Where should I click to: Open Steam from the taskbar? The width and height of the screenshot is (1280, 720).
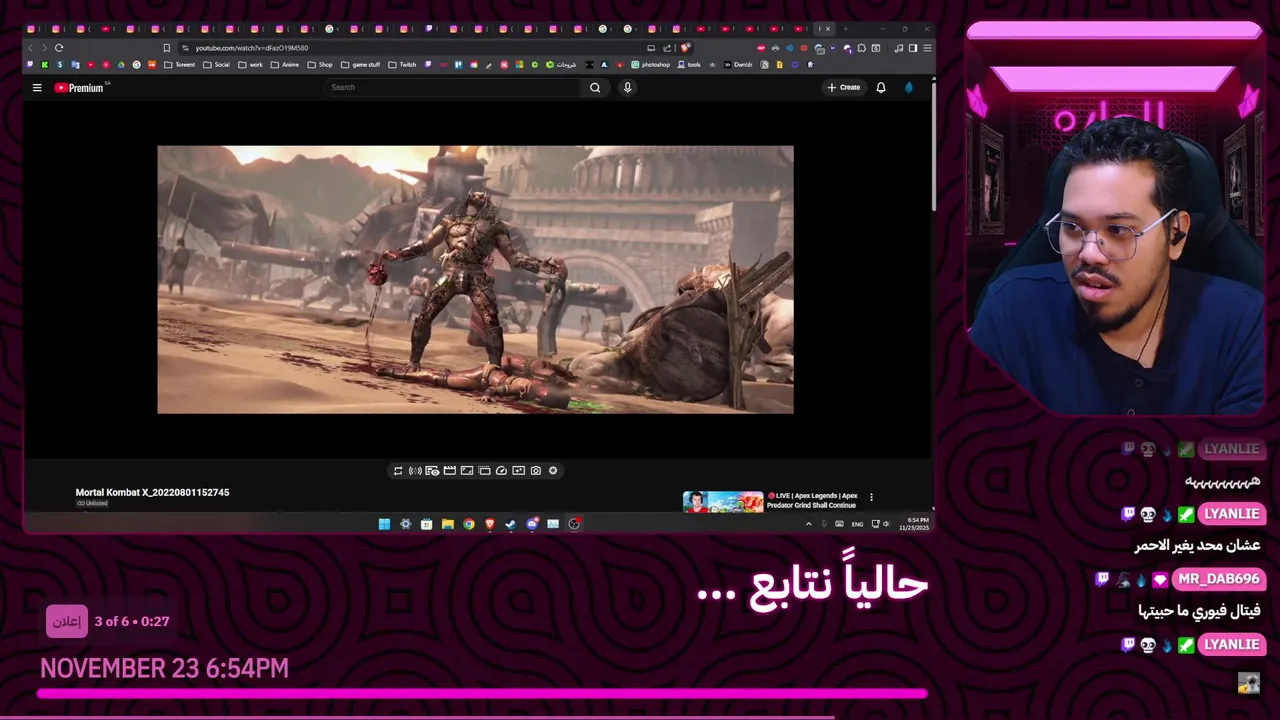510,524
